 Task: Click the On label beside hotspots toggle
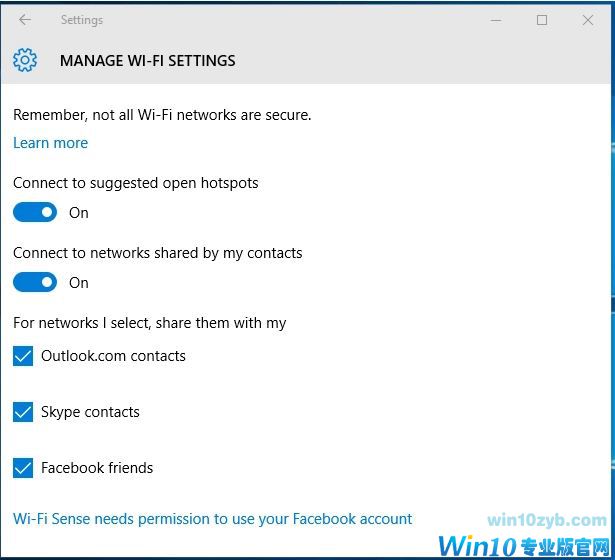click(x=79, y=213)
